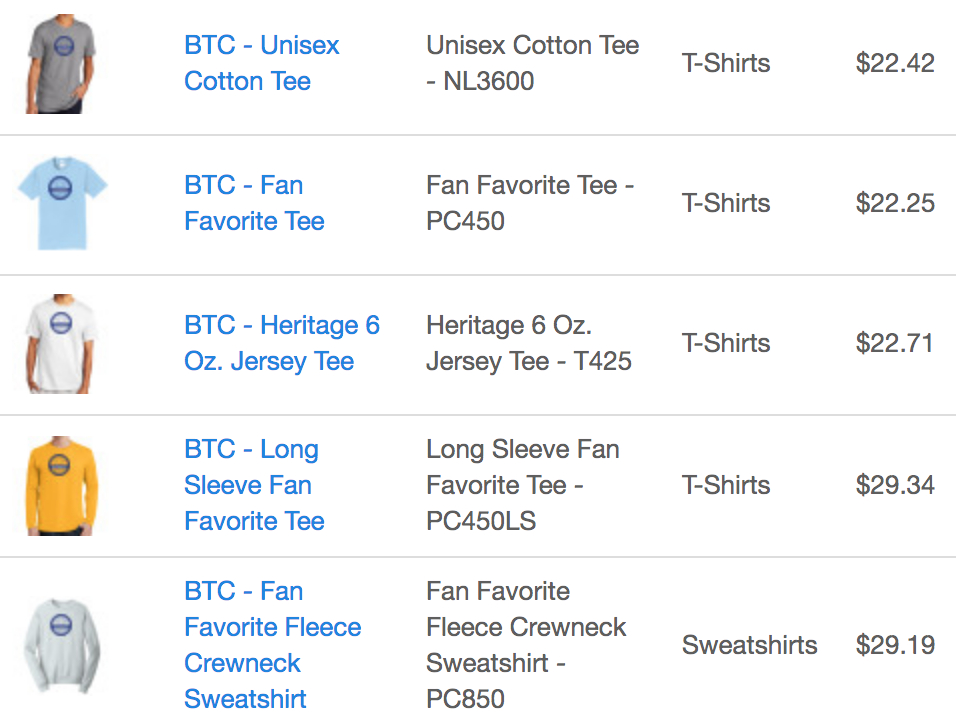The image size is (956, 728).
Task: Click the $29.34 price
Action: tap(895, 486)
